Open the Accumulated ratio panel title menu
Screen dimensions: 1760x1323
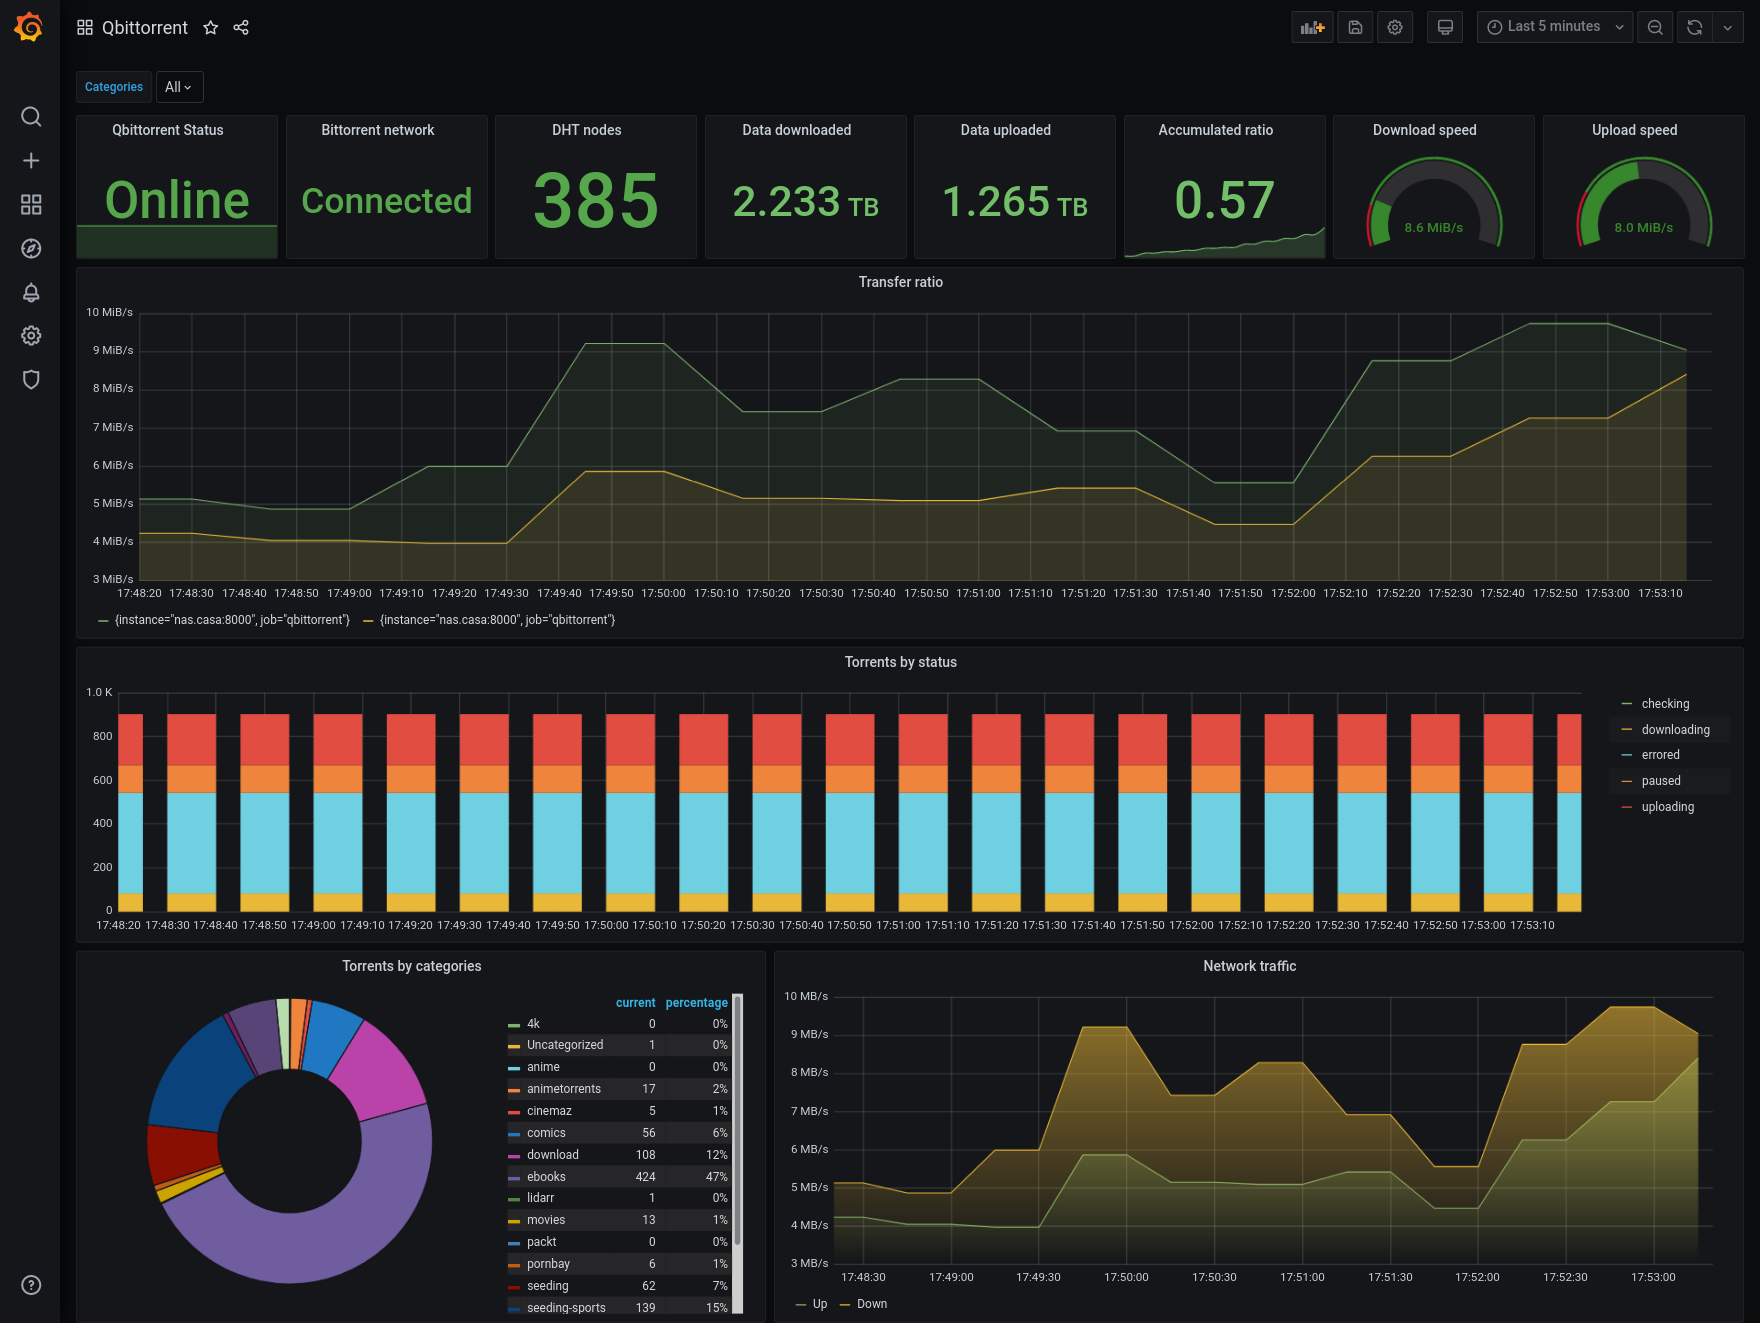(x=1216, y=130)
